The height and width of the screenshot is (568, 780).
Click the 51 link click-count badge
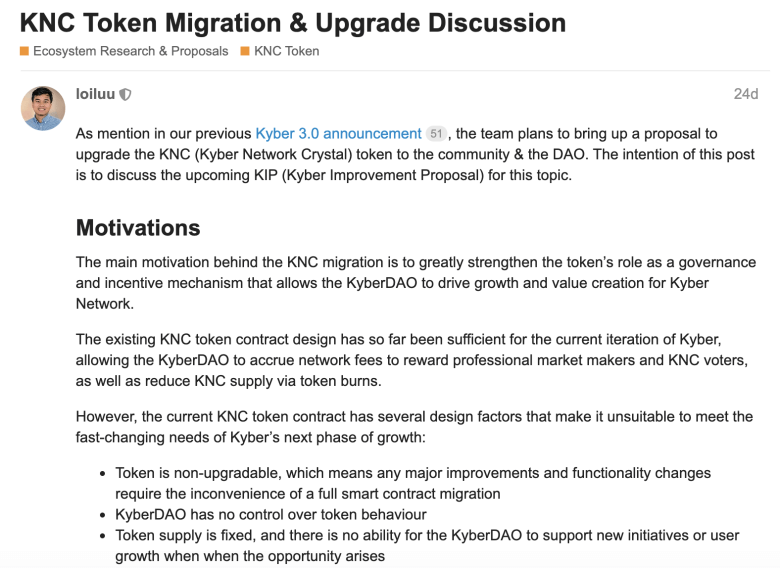coord(436,134)
